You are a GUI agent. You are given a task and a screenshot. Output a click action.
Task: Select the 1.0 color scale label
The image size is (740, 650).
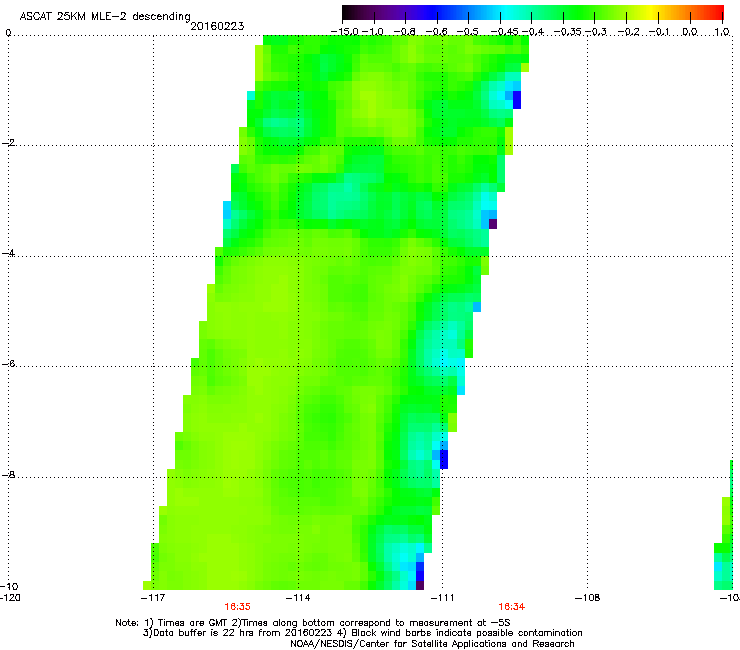pos(722,32)
